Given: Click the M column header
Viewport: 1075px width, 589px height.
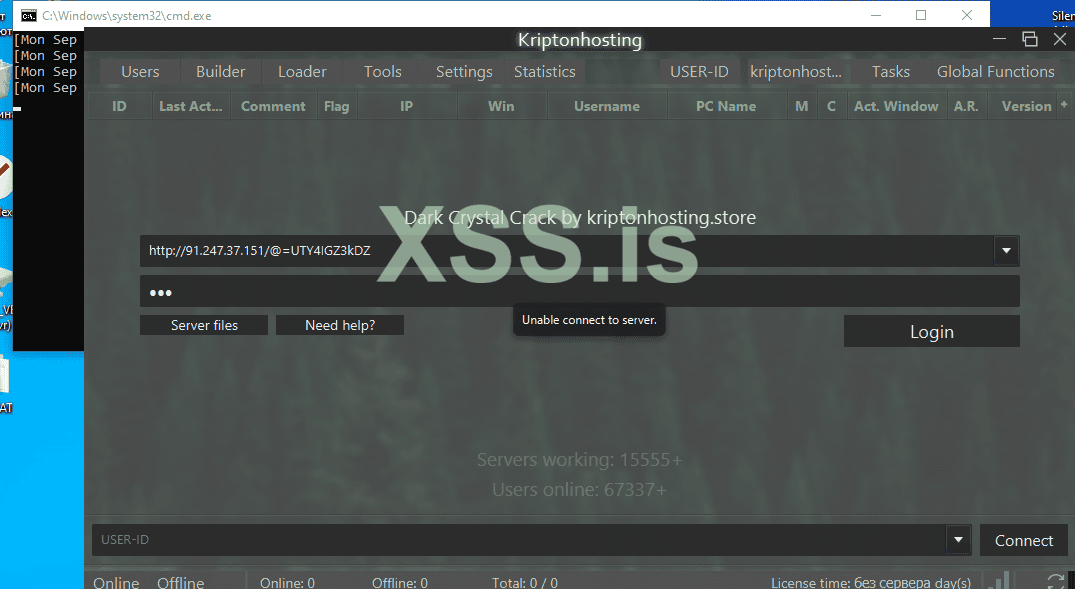Looking at the screenshot, I should click(801, 106).
